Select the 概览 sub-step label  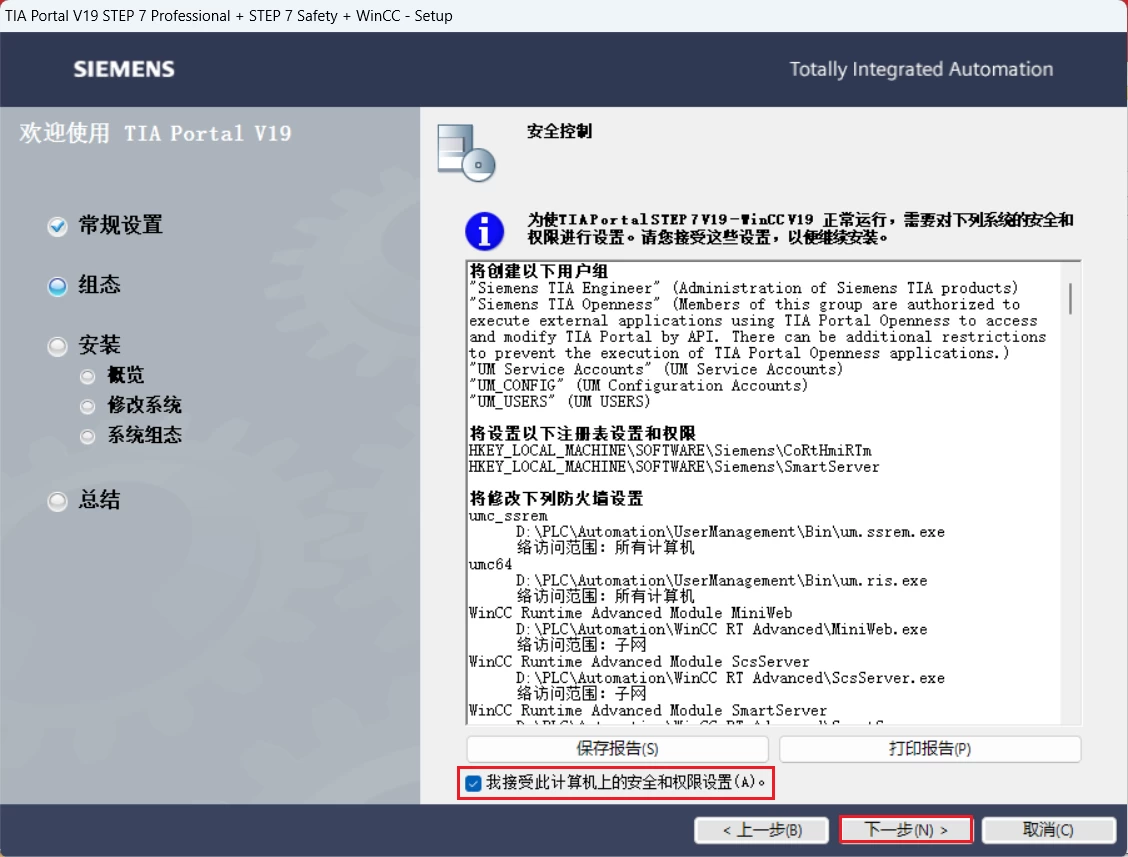point(126,375)
